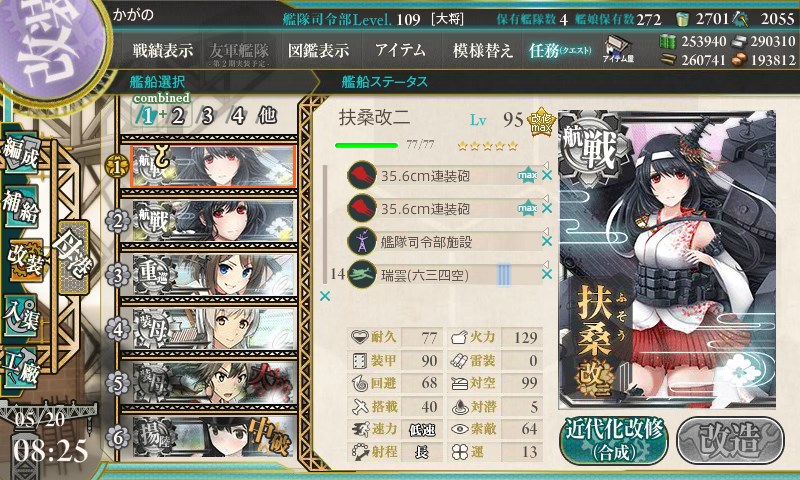The width and height of the screenshot is (800, 480).
Task: Open the 工廠 factory side icon
Action: (20, 367)
